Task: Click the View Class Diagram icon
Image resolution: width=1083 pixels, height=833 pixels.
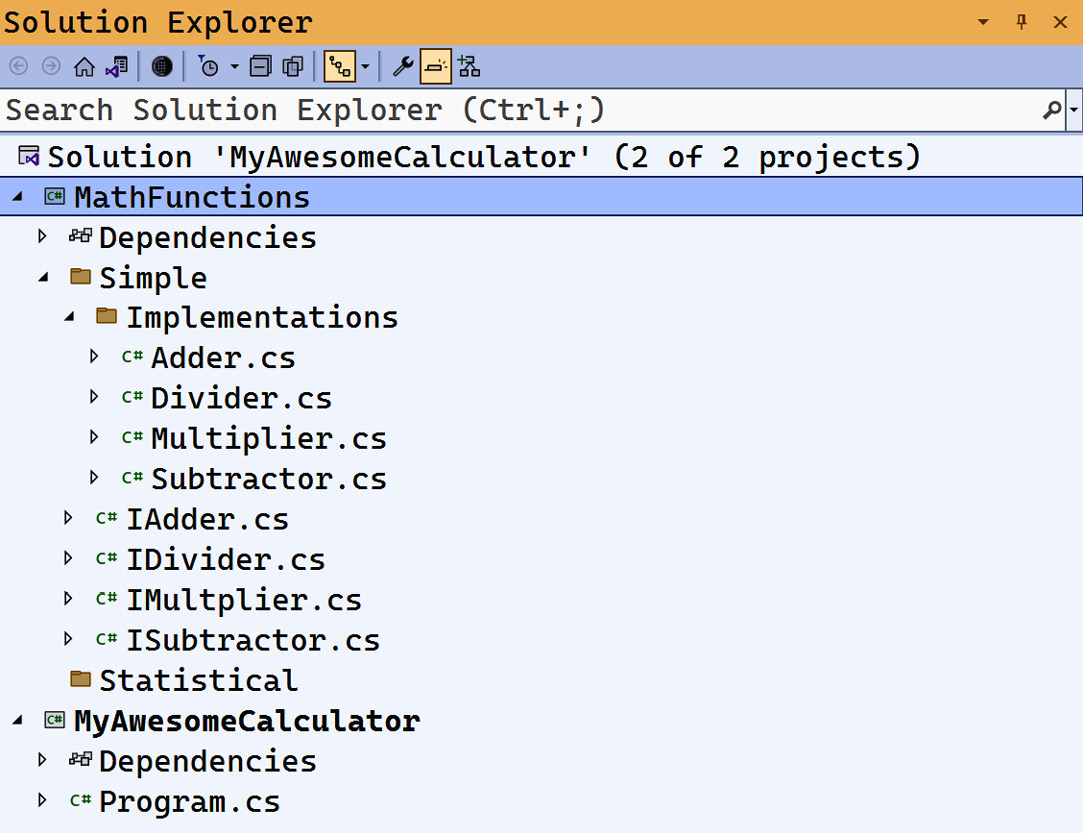Action: (x=469, y=67)
